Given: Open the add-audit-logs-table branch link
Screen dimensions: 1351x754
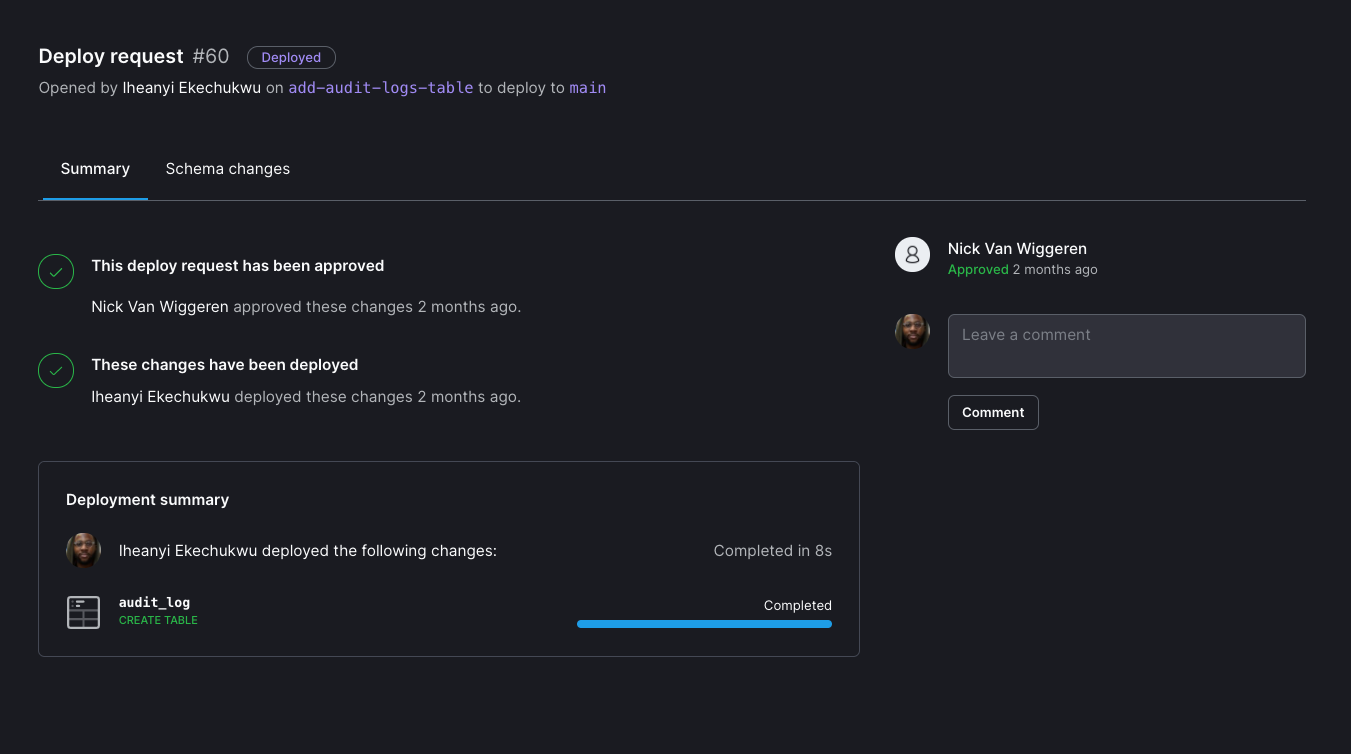Looking at the screenshot, I should [381, 88].
